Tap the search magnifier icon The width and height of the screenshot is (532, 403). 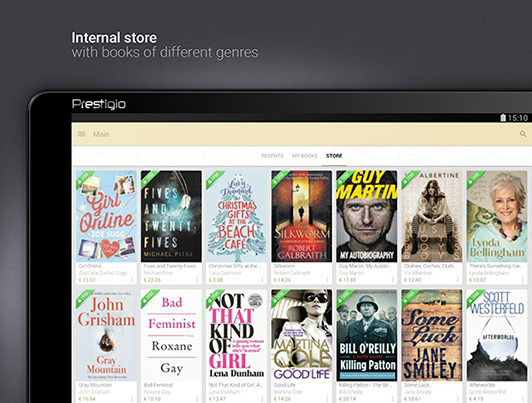[523, 134]
